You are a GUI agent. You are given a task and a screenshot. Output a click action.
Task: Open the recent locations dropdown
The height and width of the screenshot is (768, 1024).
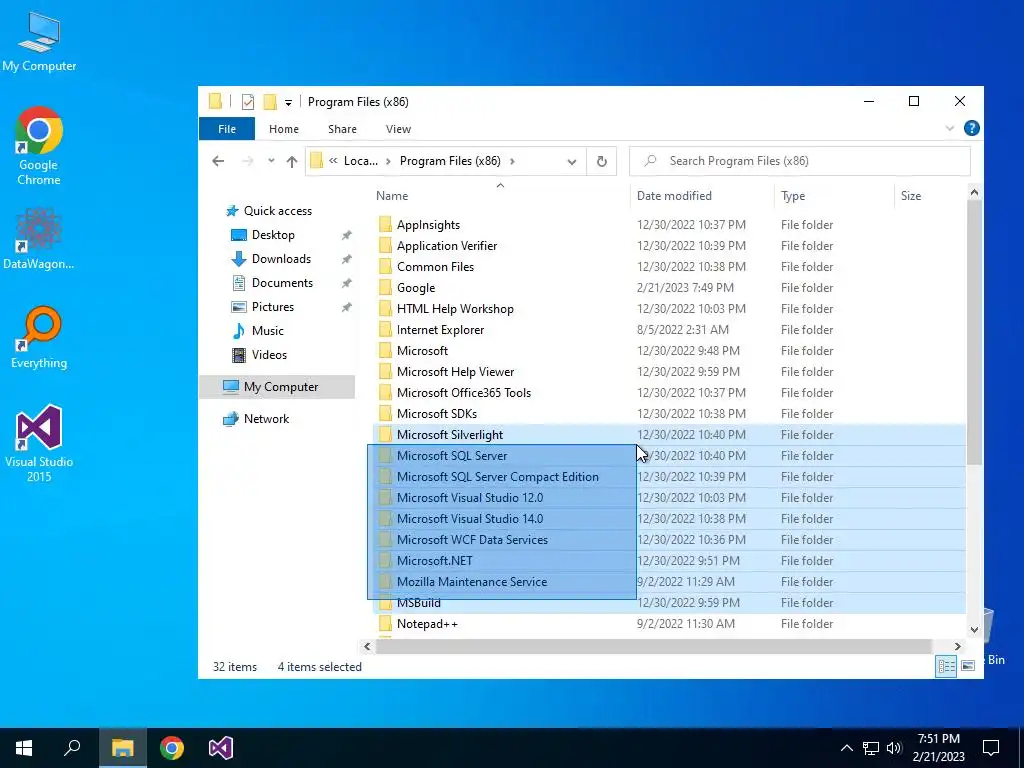point(271,161)
